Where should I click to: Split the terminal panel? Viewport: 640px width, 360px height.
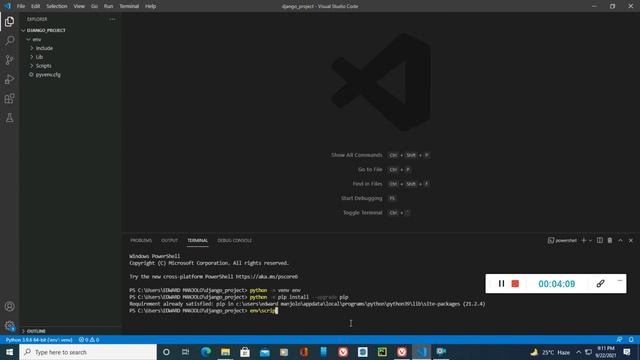(x=600, y=240)
